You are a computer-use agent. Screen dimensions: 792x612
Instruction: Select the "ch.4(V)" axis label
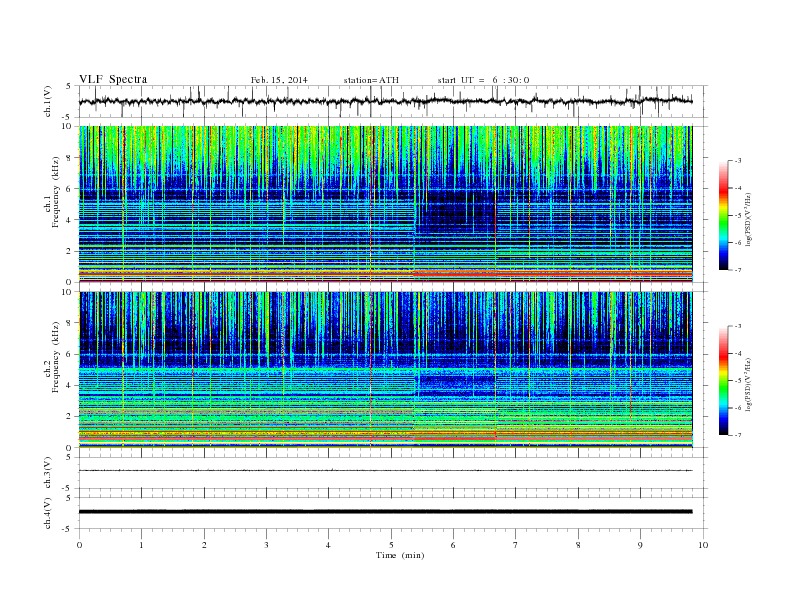48,513
